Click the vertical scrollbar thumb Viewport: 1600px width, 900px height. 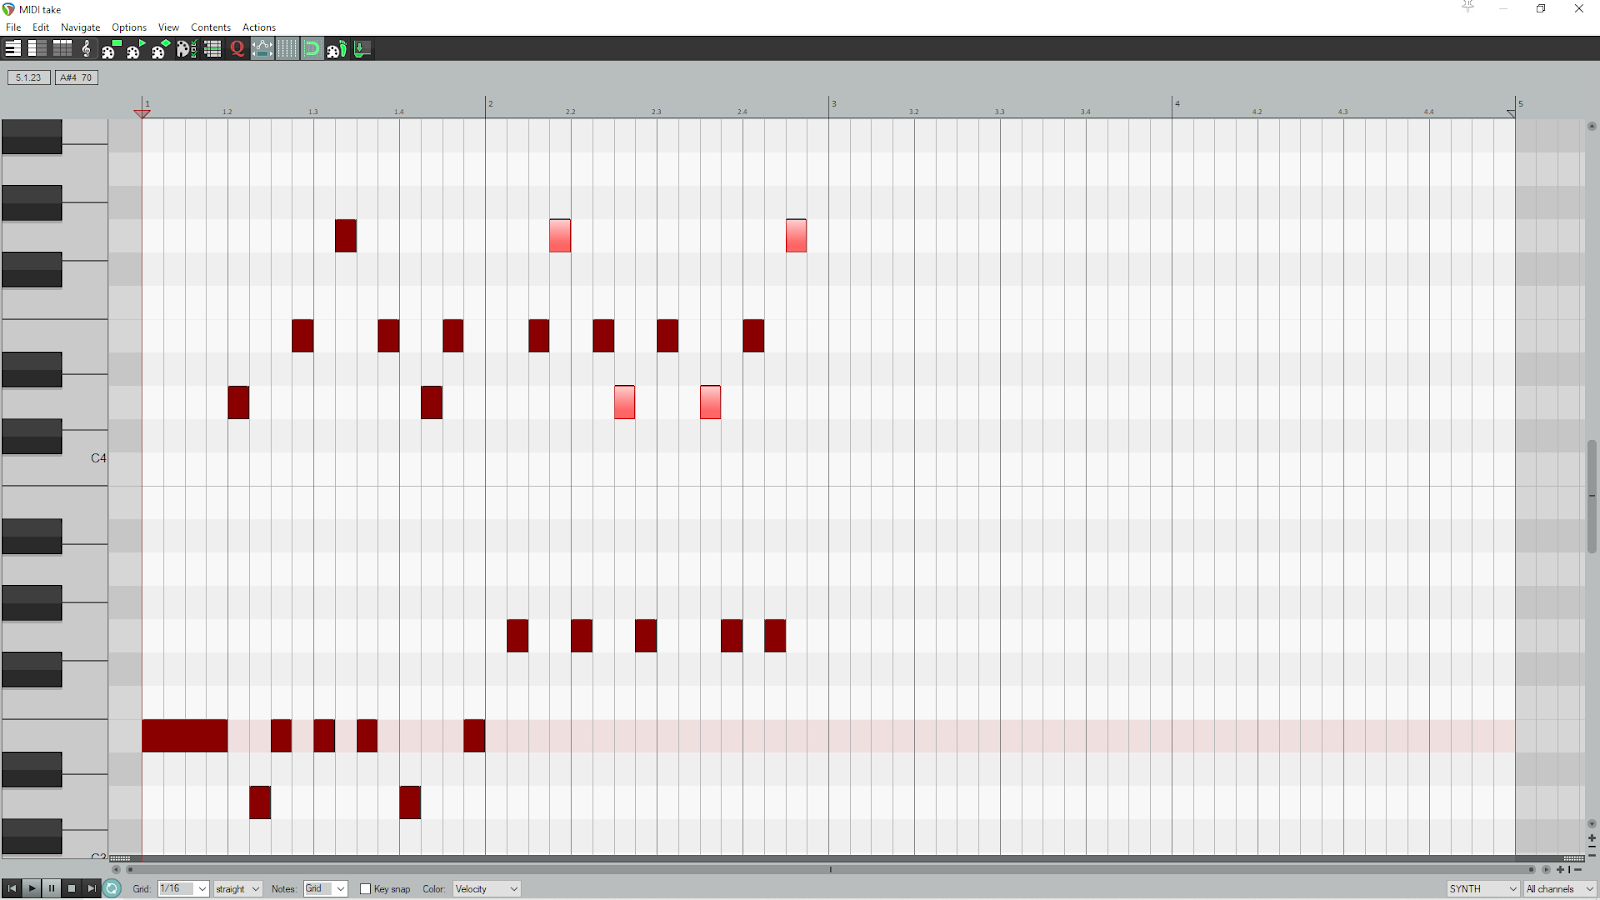pos(1592,496)
